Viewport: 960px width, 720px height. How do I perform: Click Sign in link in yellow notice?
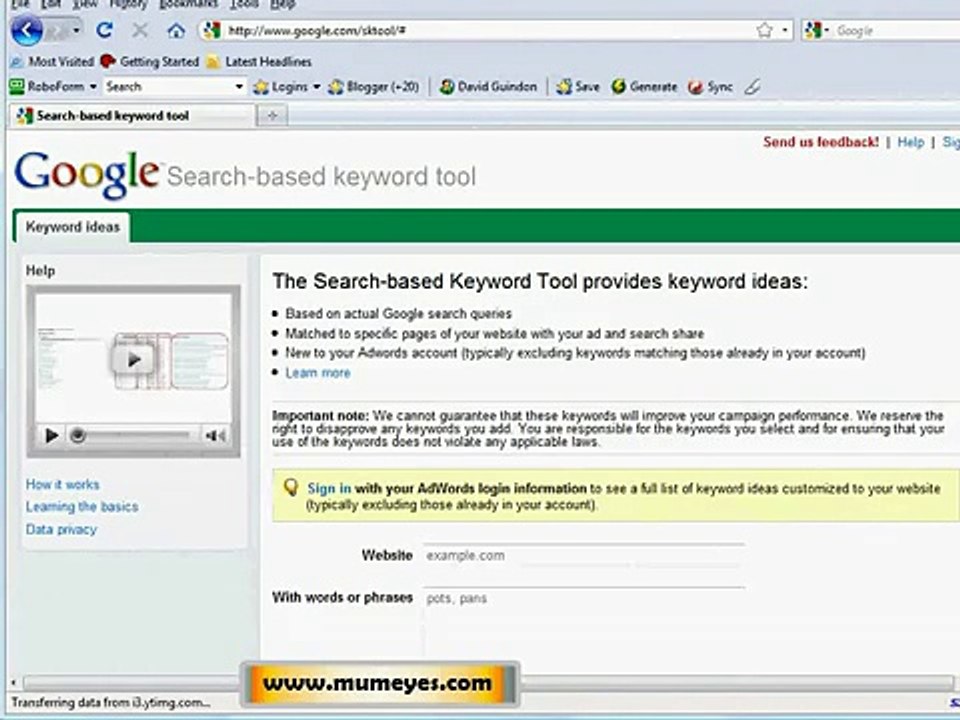[329, 489]
